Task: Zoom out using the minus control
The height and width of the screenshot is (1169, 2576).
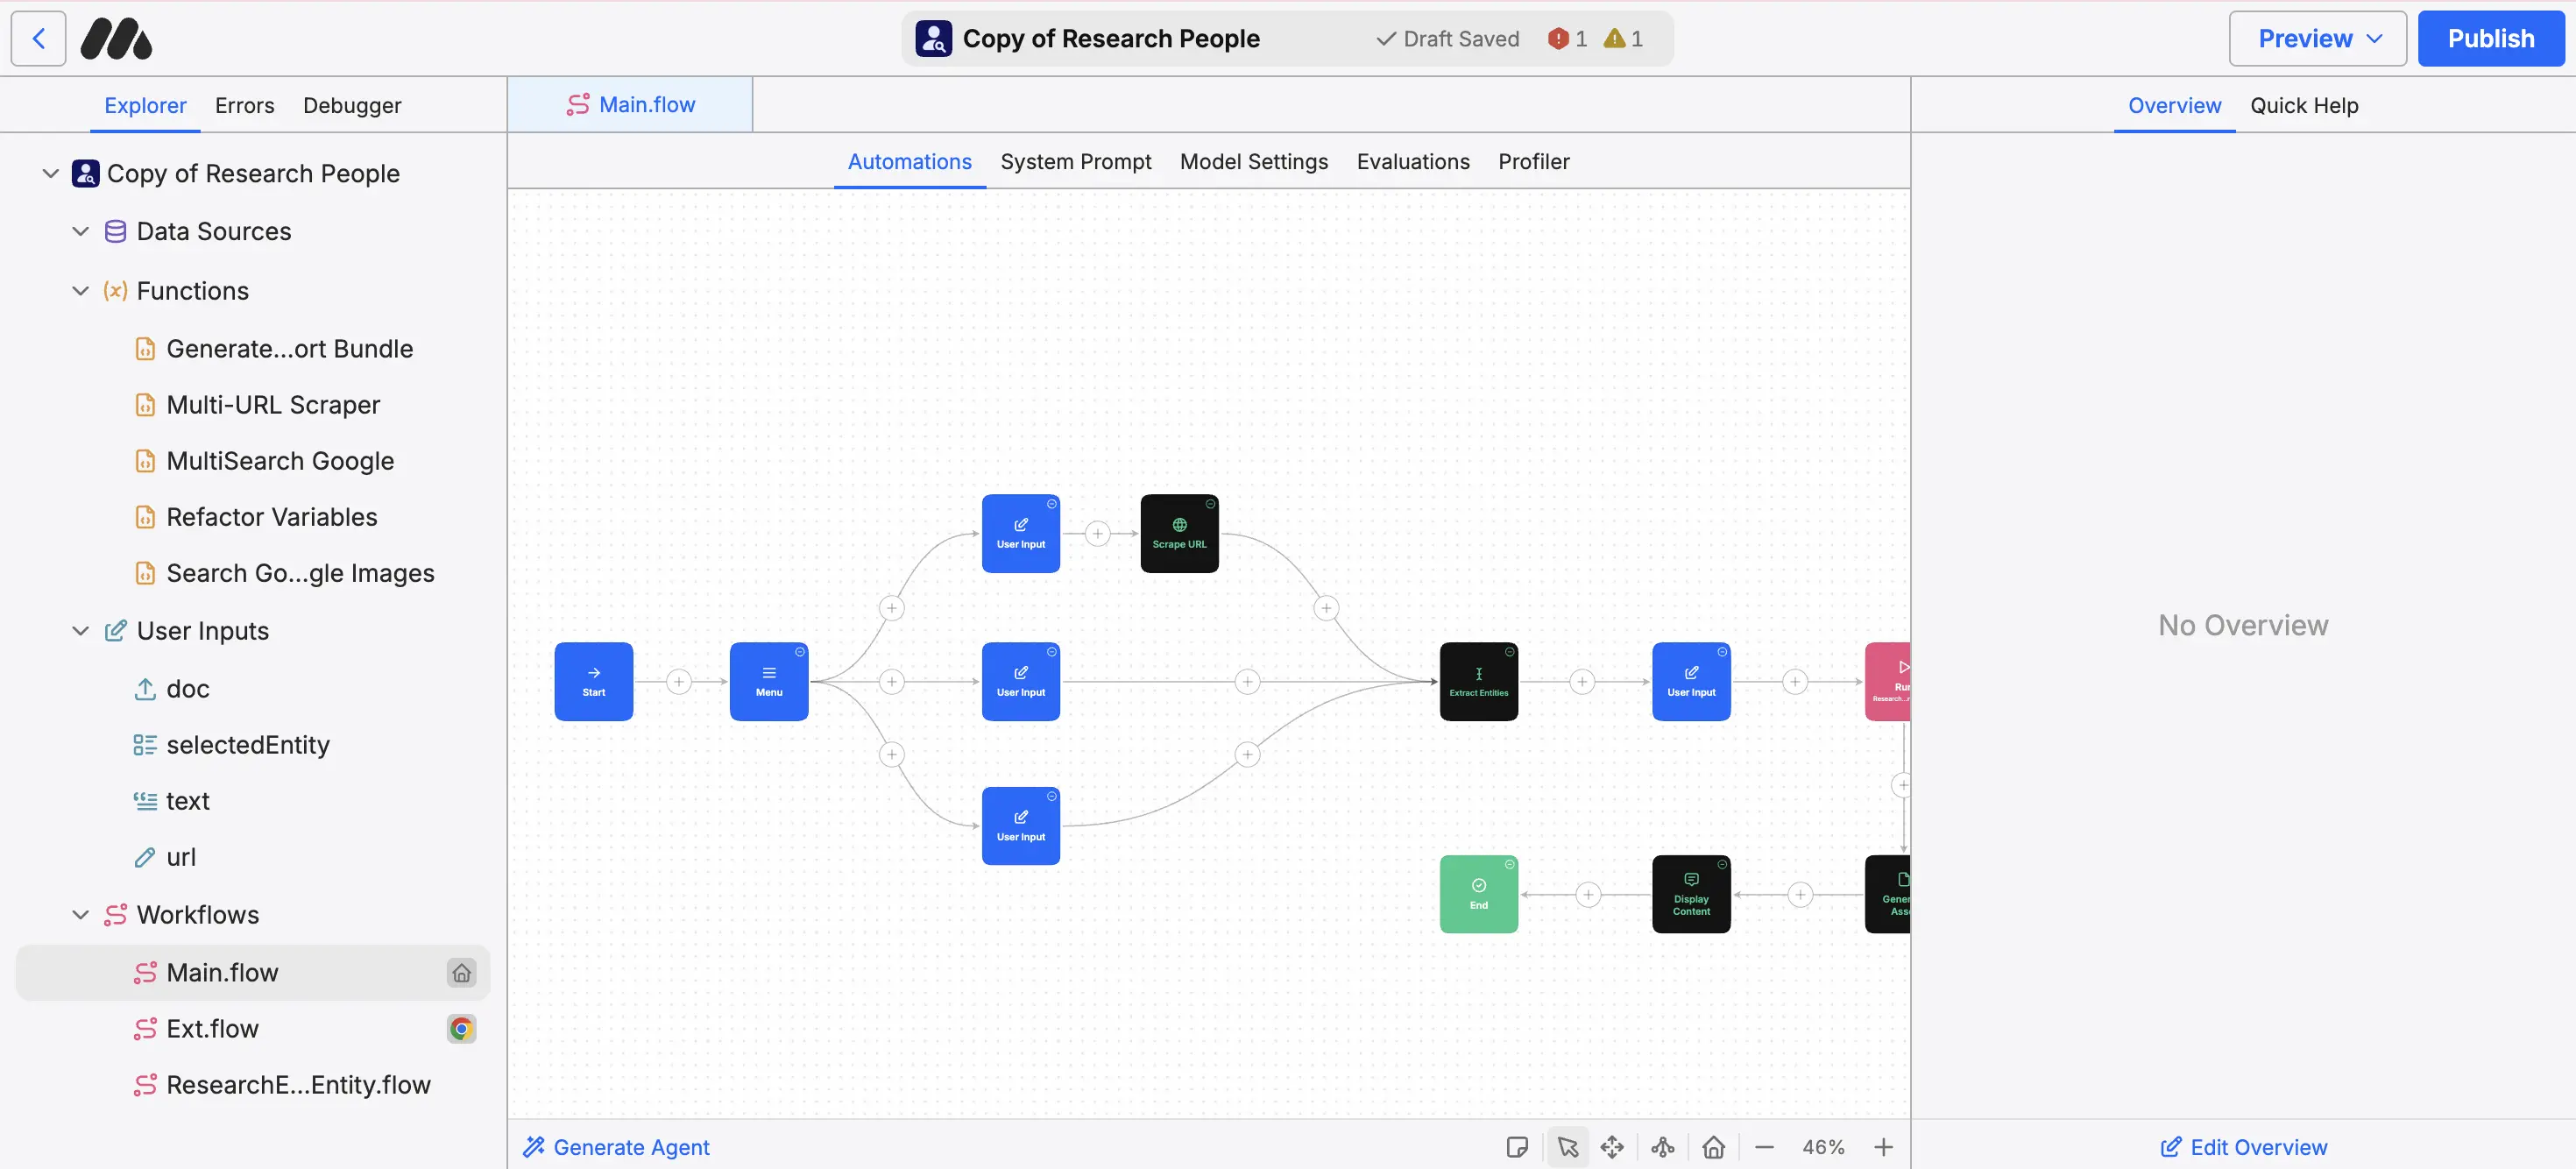Action: click(1764, 1147)
